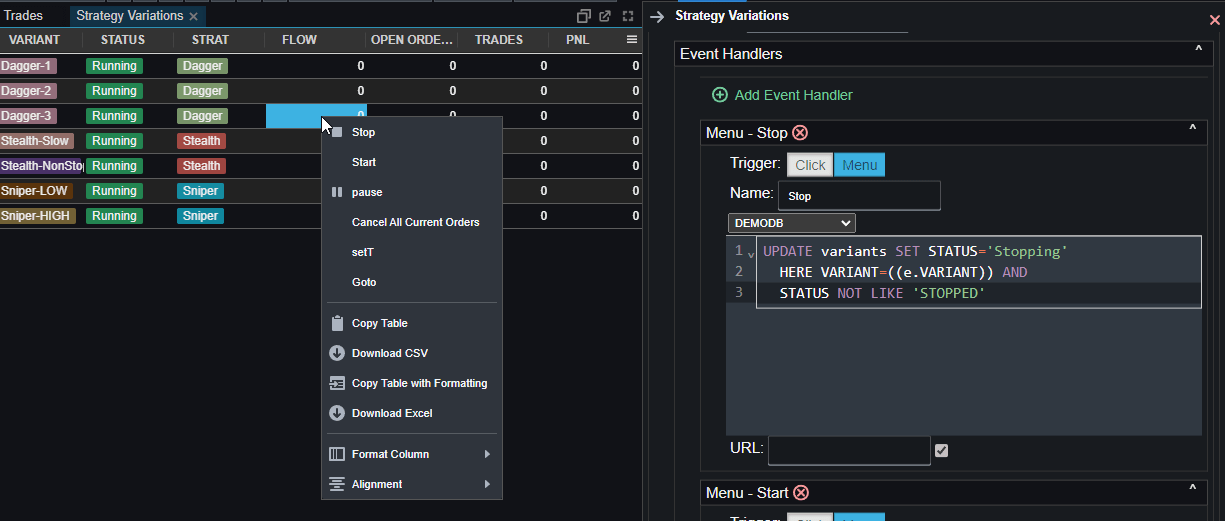1225x521 pixels.
Task: Click the pop-out duplicate panel icon
Action: pyautogui.click(x=584, y=16)
